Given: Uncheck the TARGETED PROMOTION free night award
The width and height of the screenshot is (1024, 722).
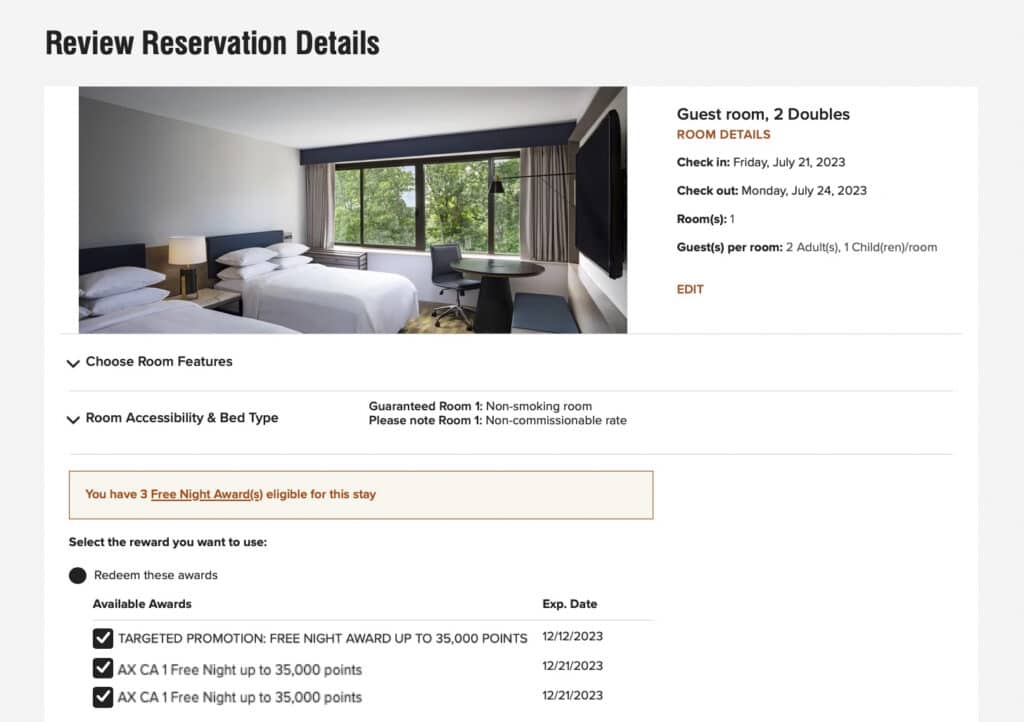Looking at the screenshot, I should tap(102, 638).
